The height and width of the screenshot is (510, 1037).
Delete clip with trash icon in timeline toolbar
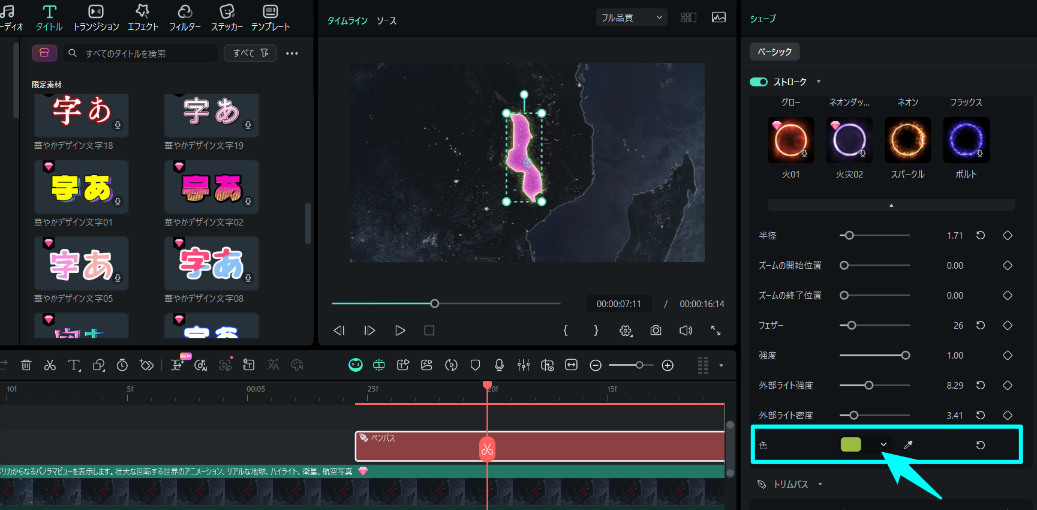pyautogui.click(x=26, y=364)
